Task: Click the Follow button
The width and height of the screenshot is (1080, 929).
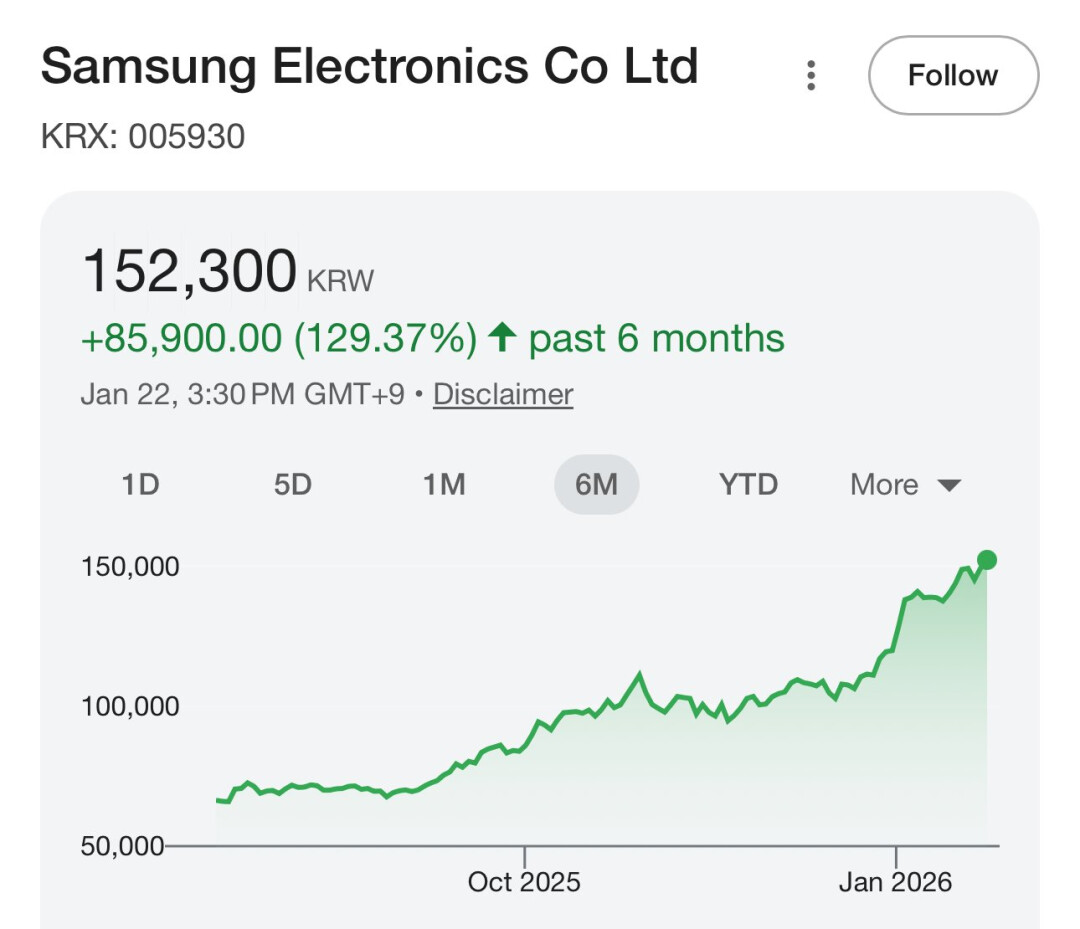Action: [x=953, y=75]
